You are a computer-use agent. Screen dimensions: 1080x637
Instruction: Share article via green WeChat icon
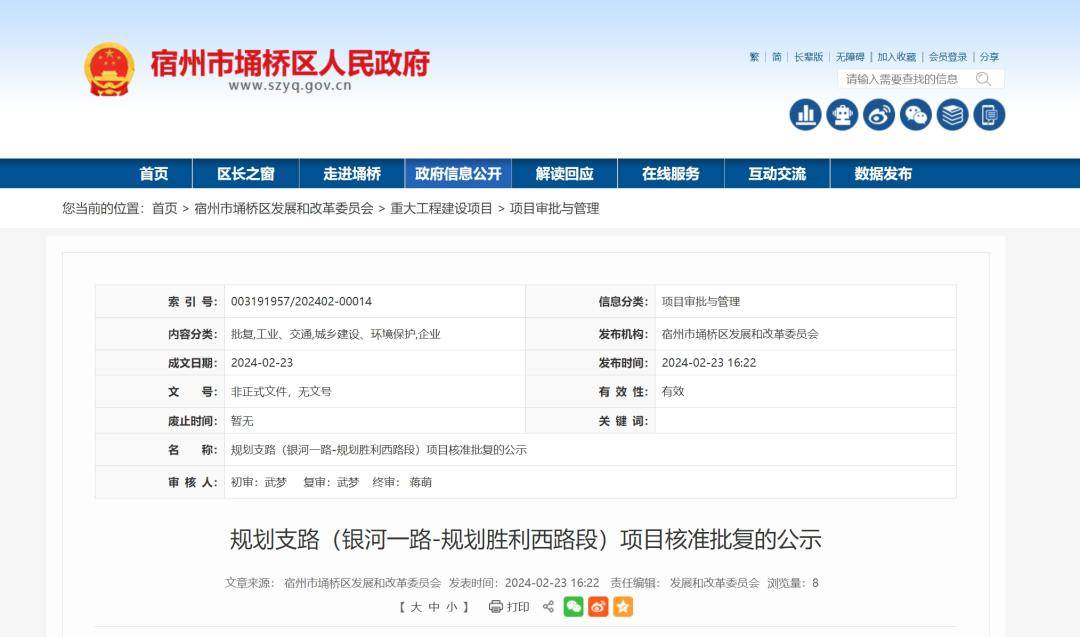click(573, 607)
